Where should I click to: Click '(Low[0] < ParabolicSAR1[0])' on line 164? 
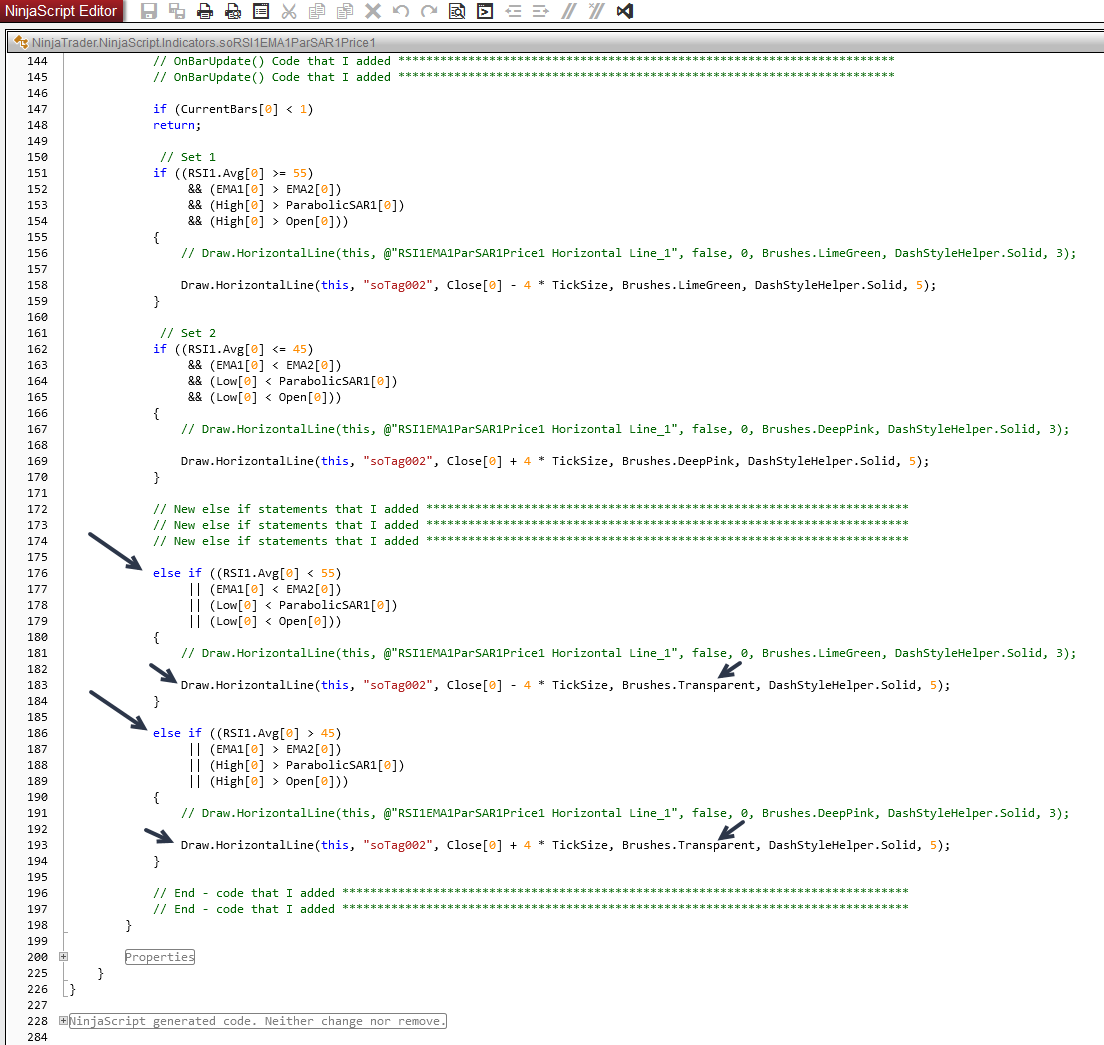tap(303, 382)
